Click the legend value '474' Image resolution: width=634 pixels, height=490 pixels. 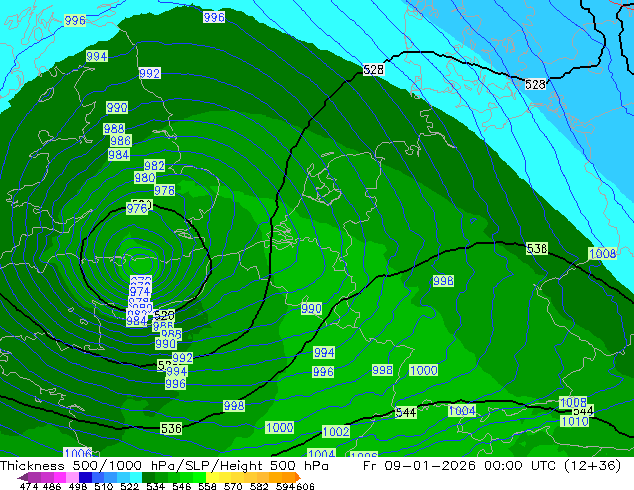[29, 486]
